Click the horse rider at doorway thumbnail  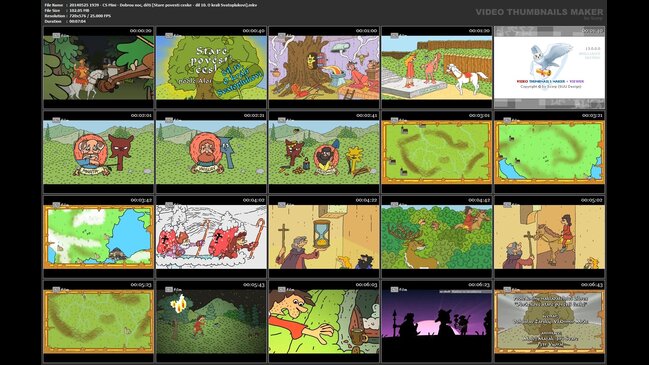550,237
